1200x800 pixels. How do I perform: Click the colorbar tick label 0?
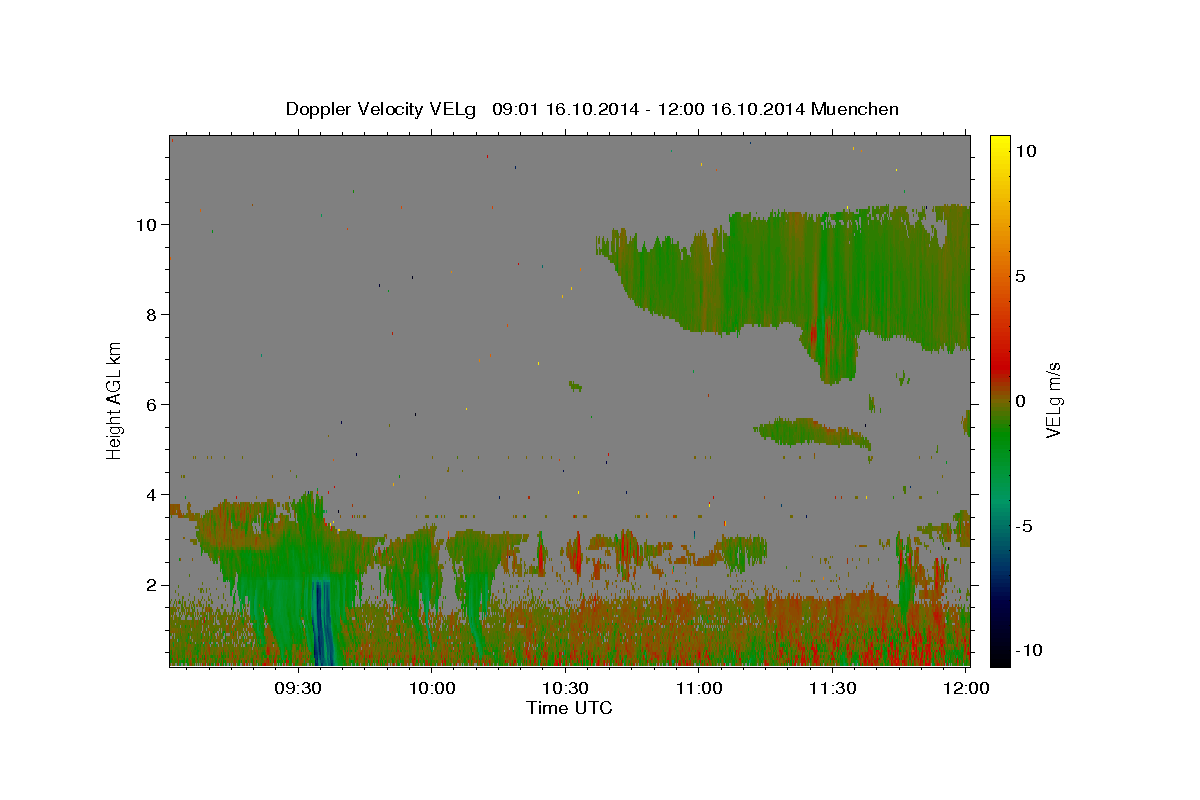1020,401
